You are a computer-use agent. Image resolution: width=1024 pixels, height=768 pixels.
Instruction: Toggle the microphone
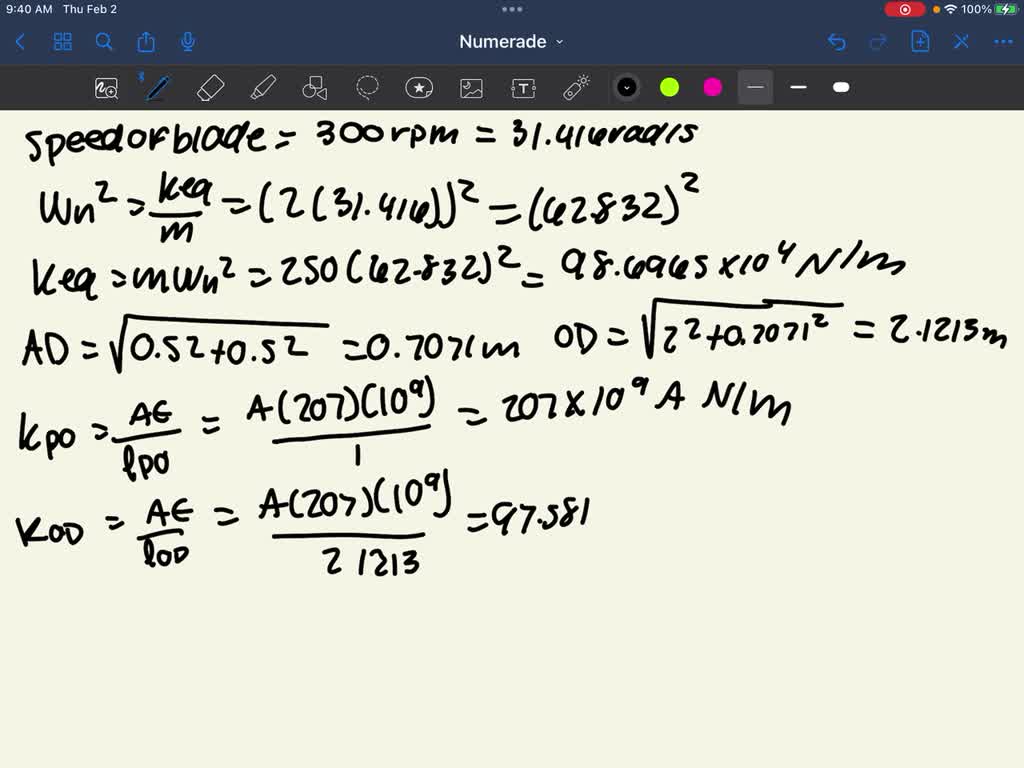tap(186, 42)
